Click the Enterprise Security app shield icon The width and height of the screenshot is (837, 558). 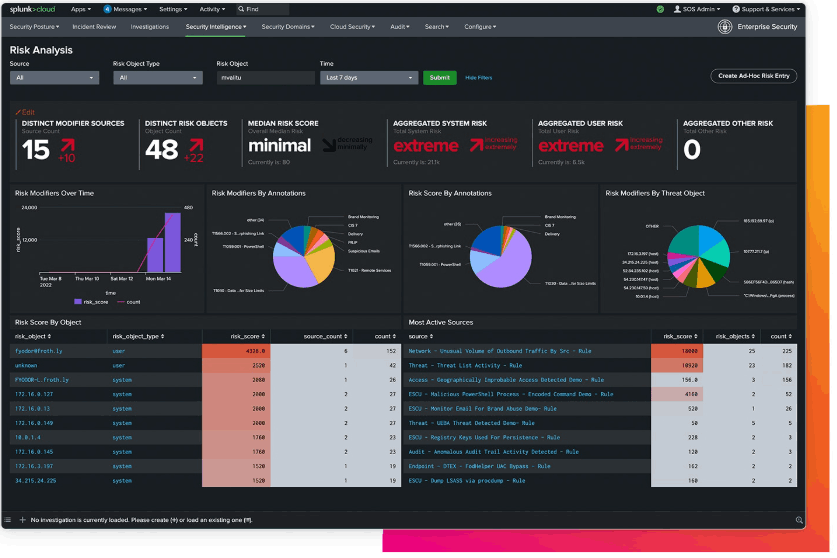point(724,27)
